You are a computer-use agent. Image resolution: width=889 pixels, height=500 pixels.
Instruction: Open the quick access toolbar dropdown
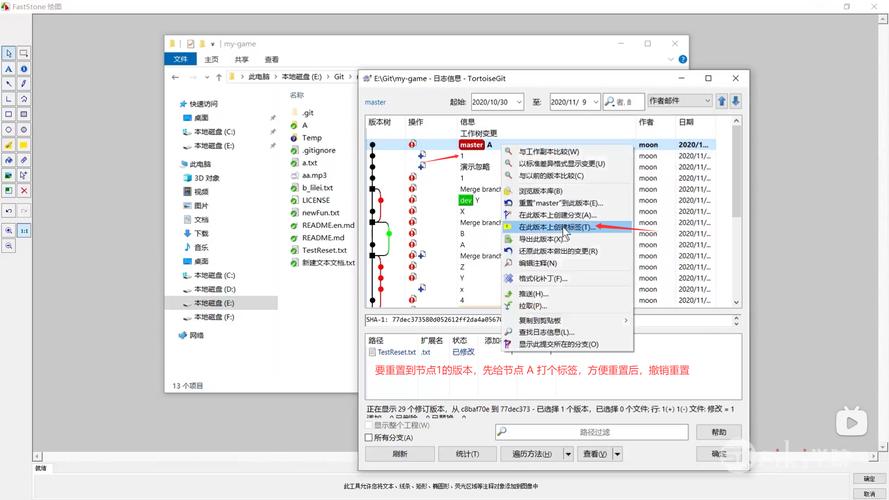click(x=213, y=44)
